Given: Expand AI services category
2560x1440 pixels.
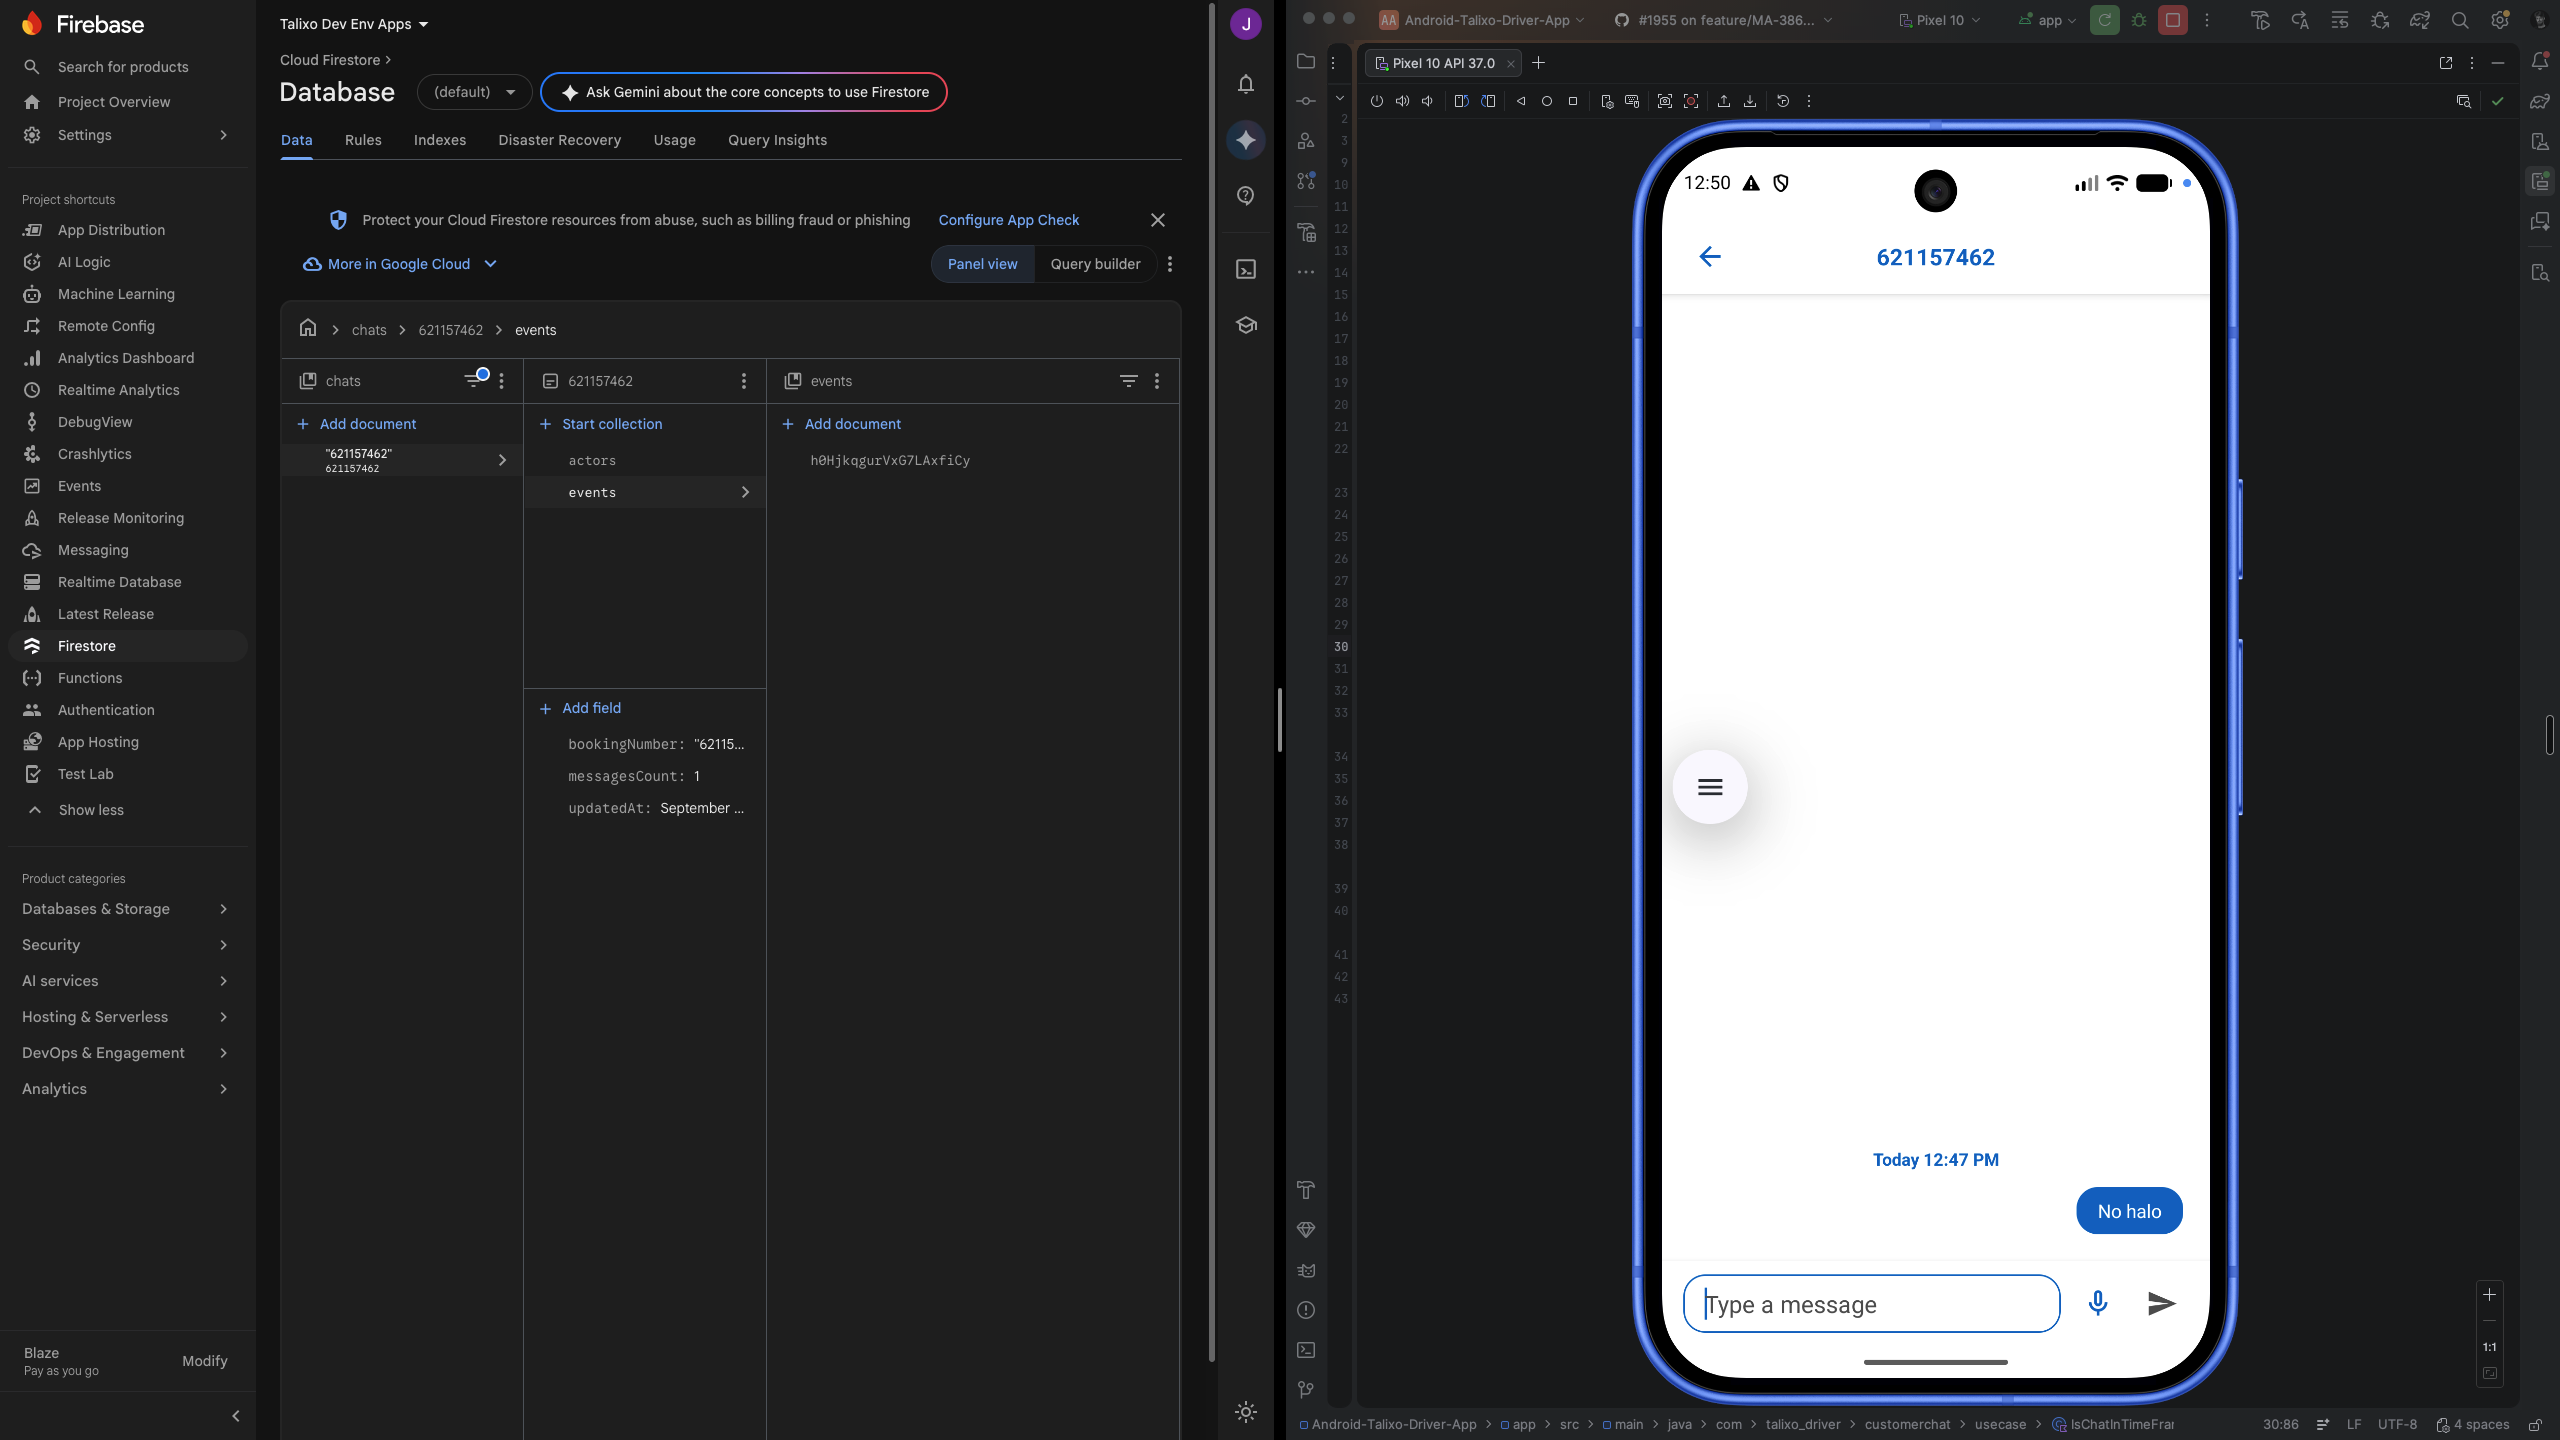Looking at the screenshot, I should click(x=126, y=981).
